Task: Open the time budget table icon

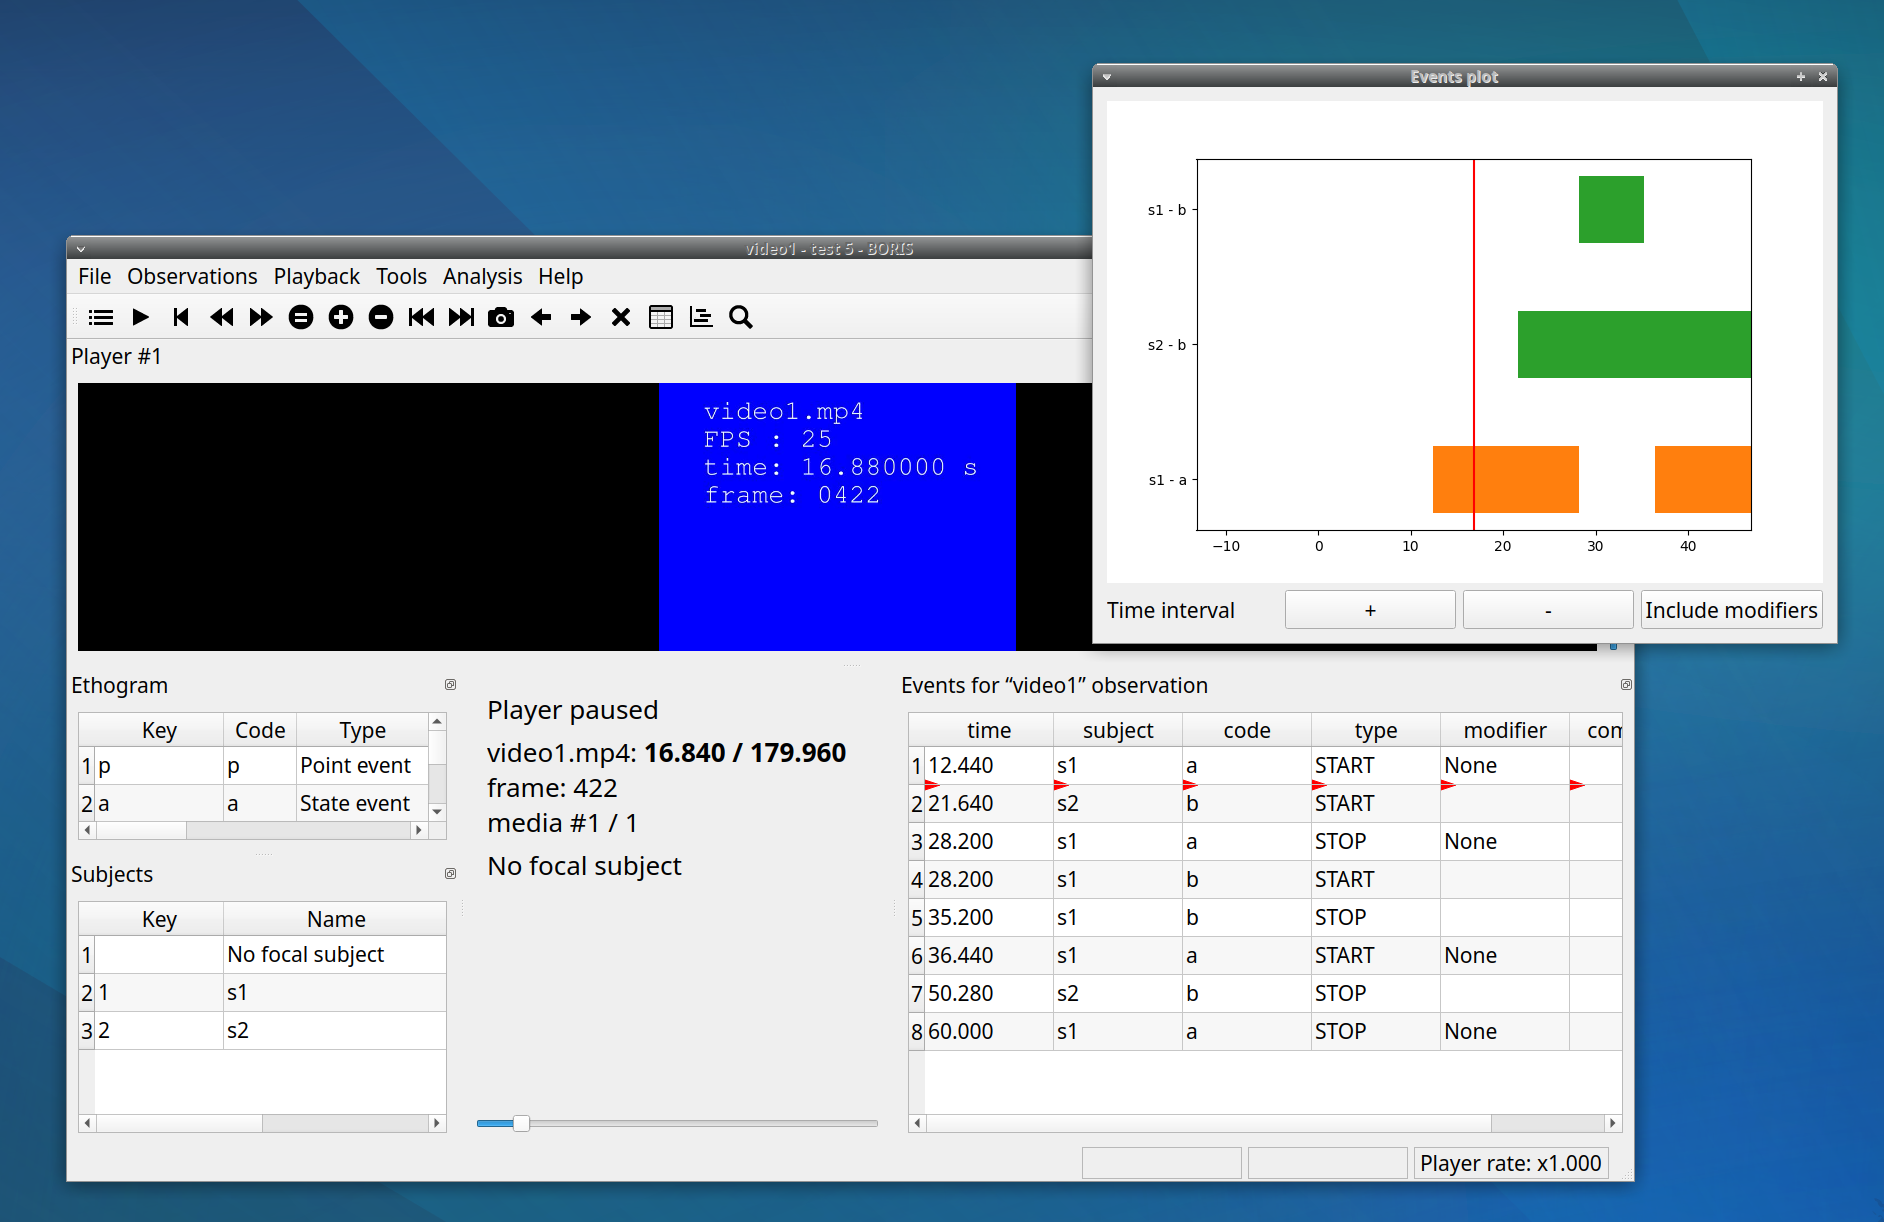Action: [661, 317]
